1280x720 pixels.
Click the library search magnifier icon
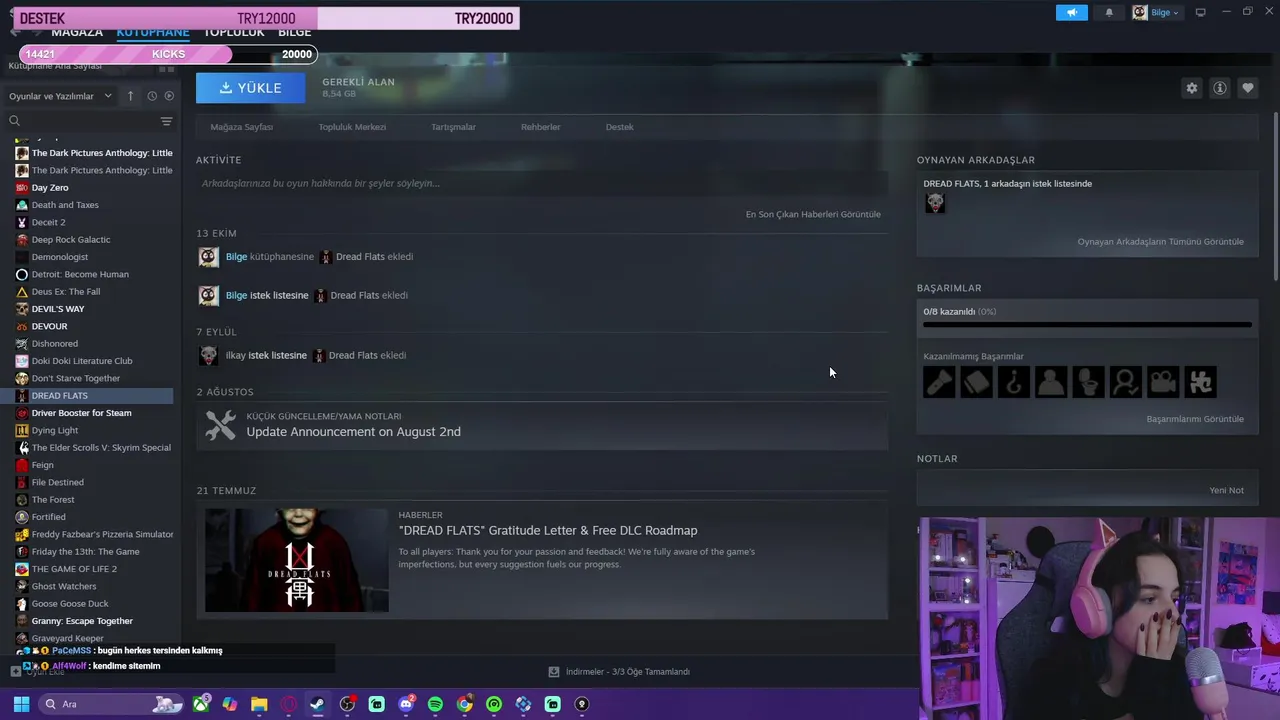[x=14, y=121]
